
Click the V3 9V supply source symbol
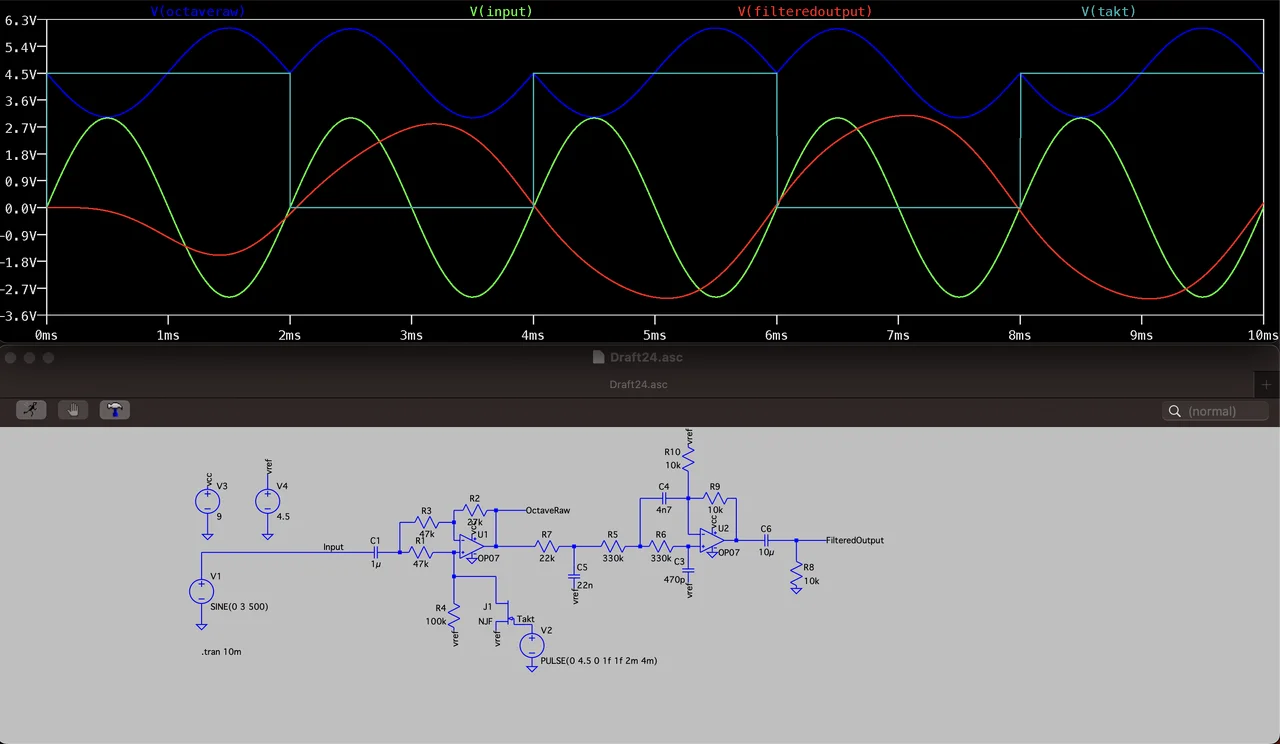tap(208, 501)
